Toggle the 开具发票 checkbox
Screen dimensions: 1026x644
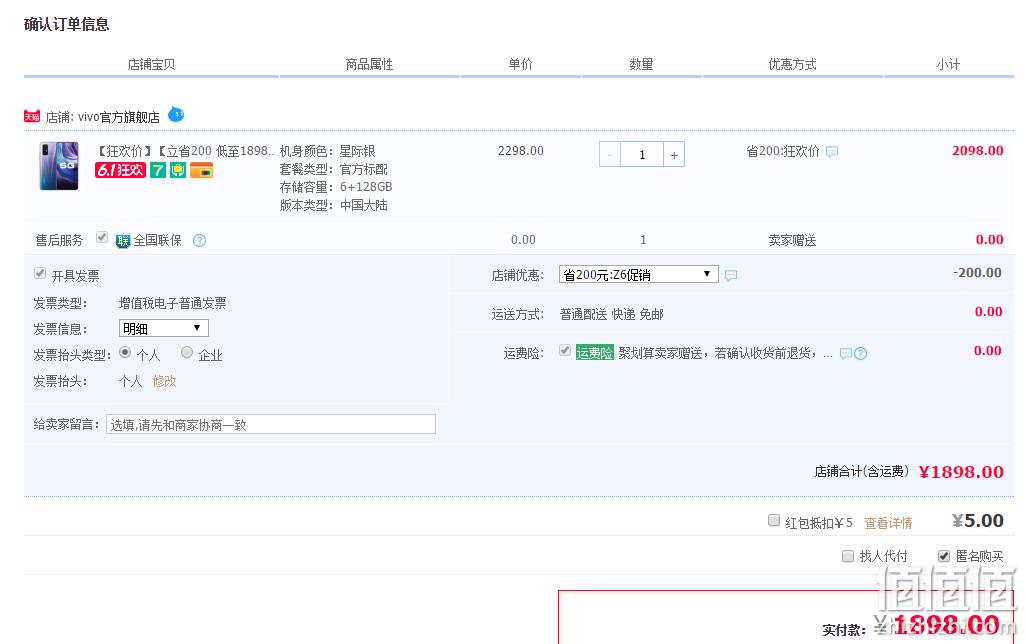pos(40,273)
